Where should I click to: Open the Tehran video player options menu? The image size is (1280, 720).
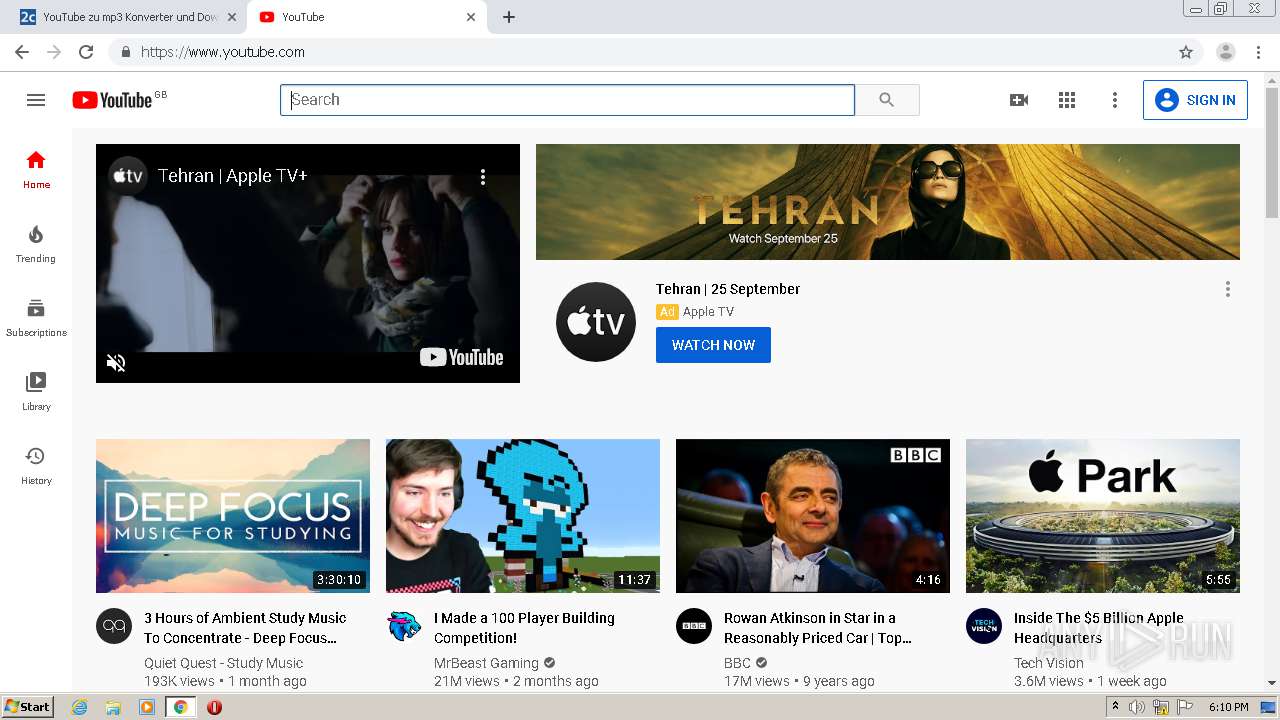(x=483, y=177)
